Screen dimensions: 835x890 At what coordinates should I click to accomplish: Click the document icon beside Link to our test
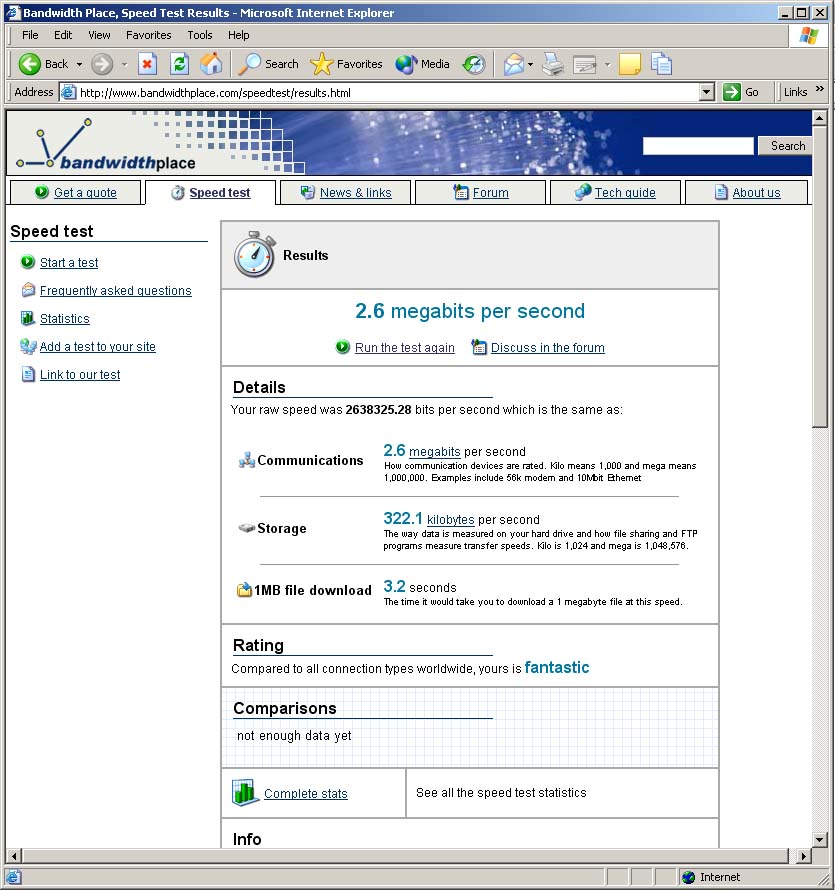pyautogui.click(x=28, y=374)
